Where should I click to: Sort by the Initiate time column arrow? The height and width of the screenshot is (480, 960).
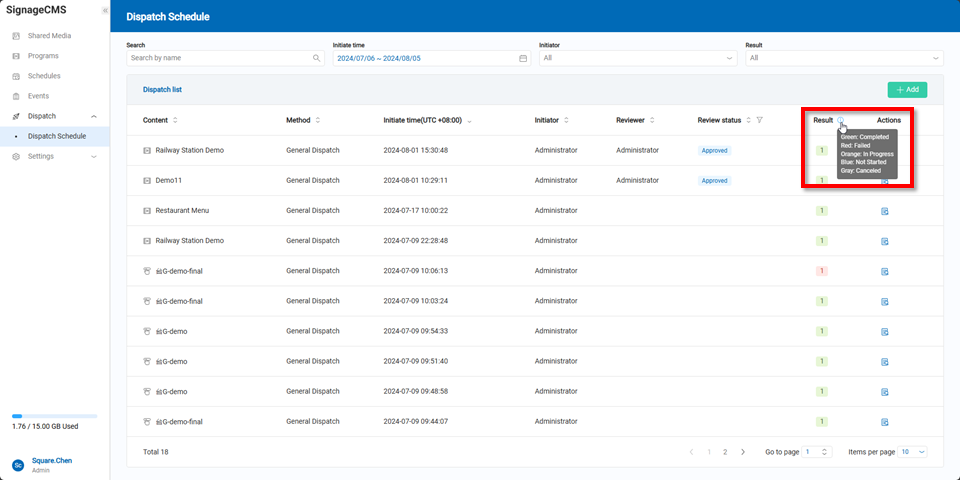click(x=470, y=120)
